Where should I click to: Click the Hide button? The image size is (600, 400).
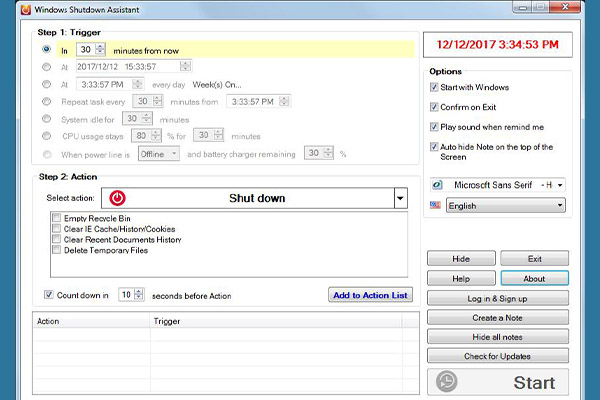click(461, 258)
